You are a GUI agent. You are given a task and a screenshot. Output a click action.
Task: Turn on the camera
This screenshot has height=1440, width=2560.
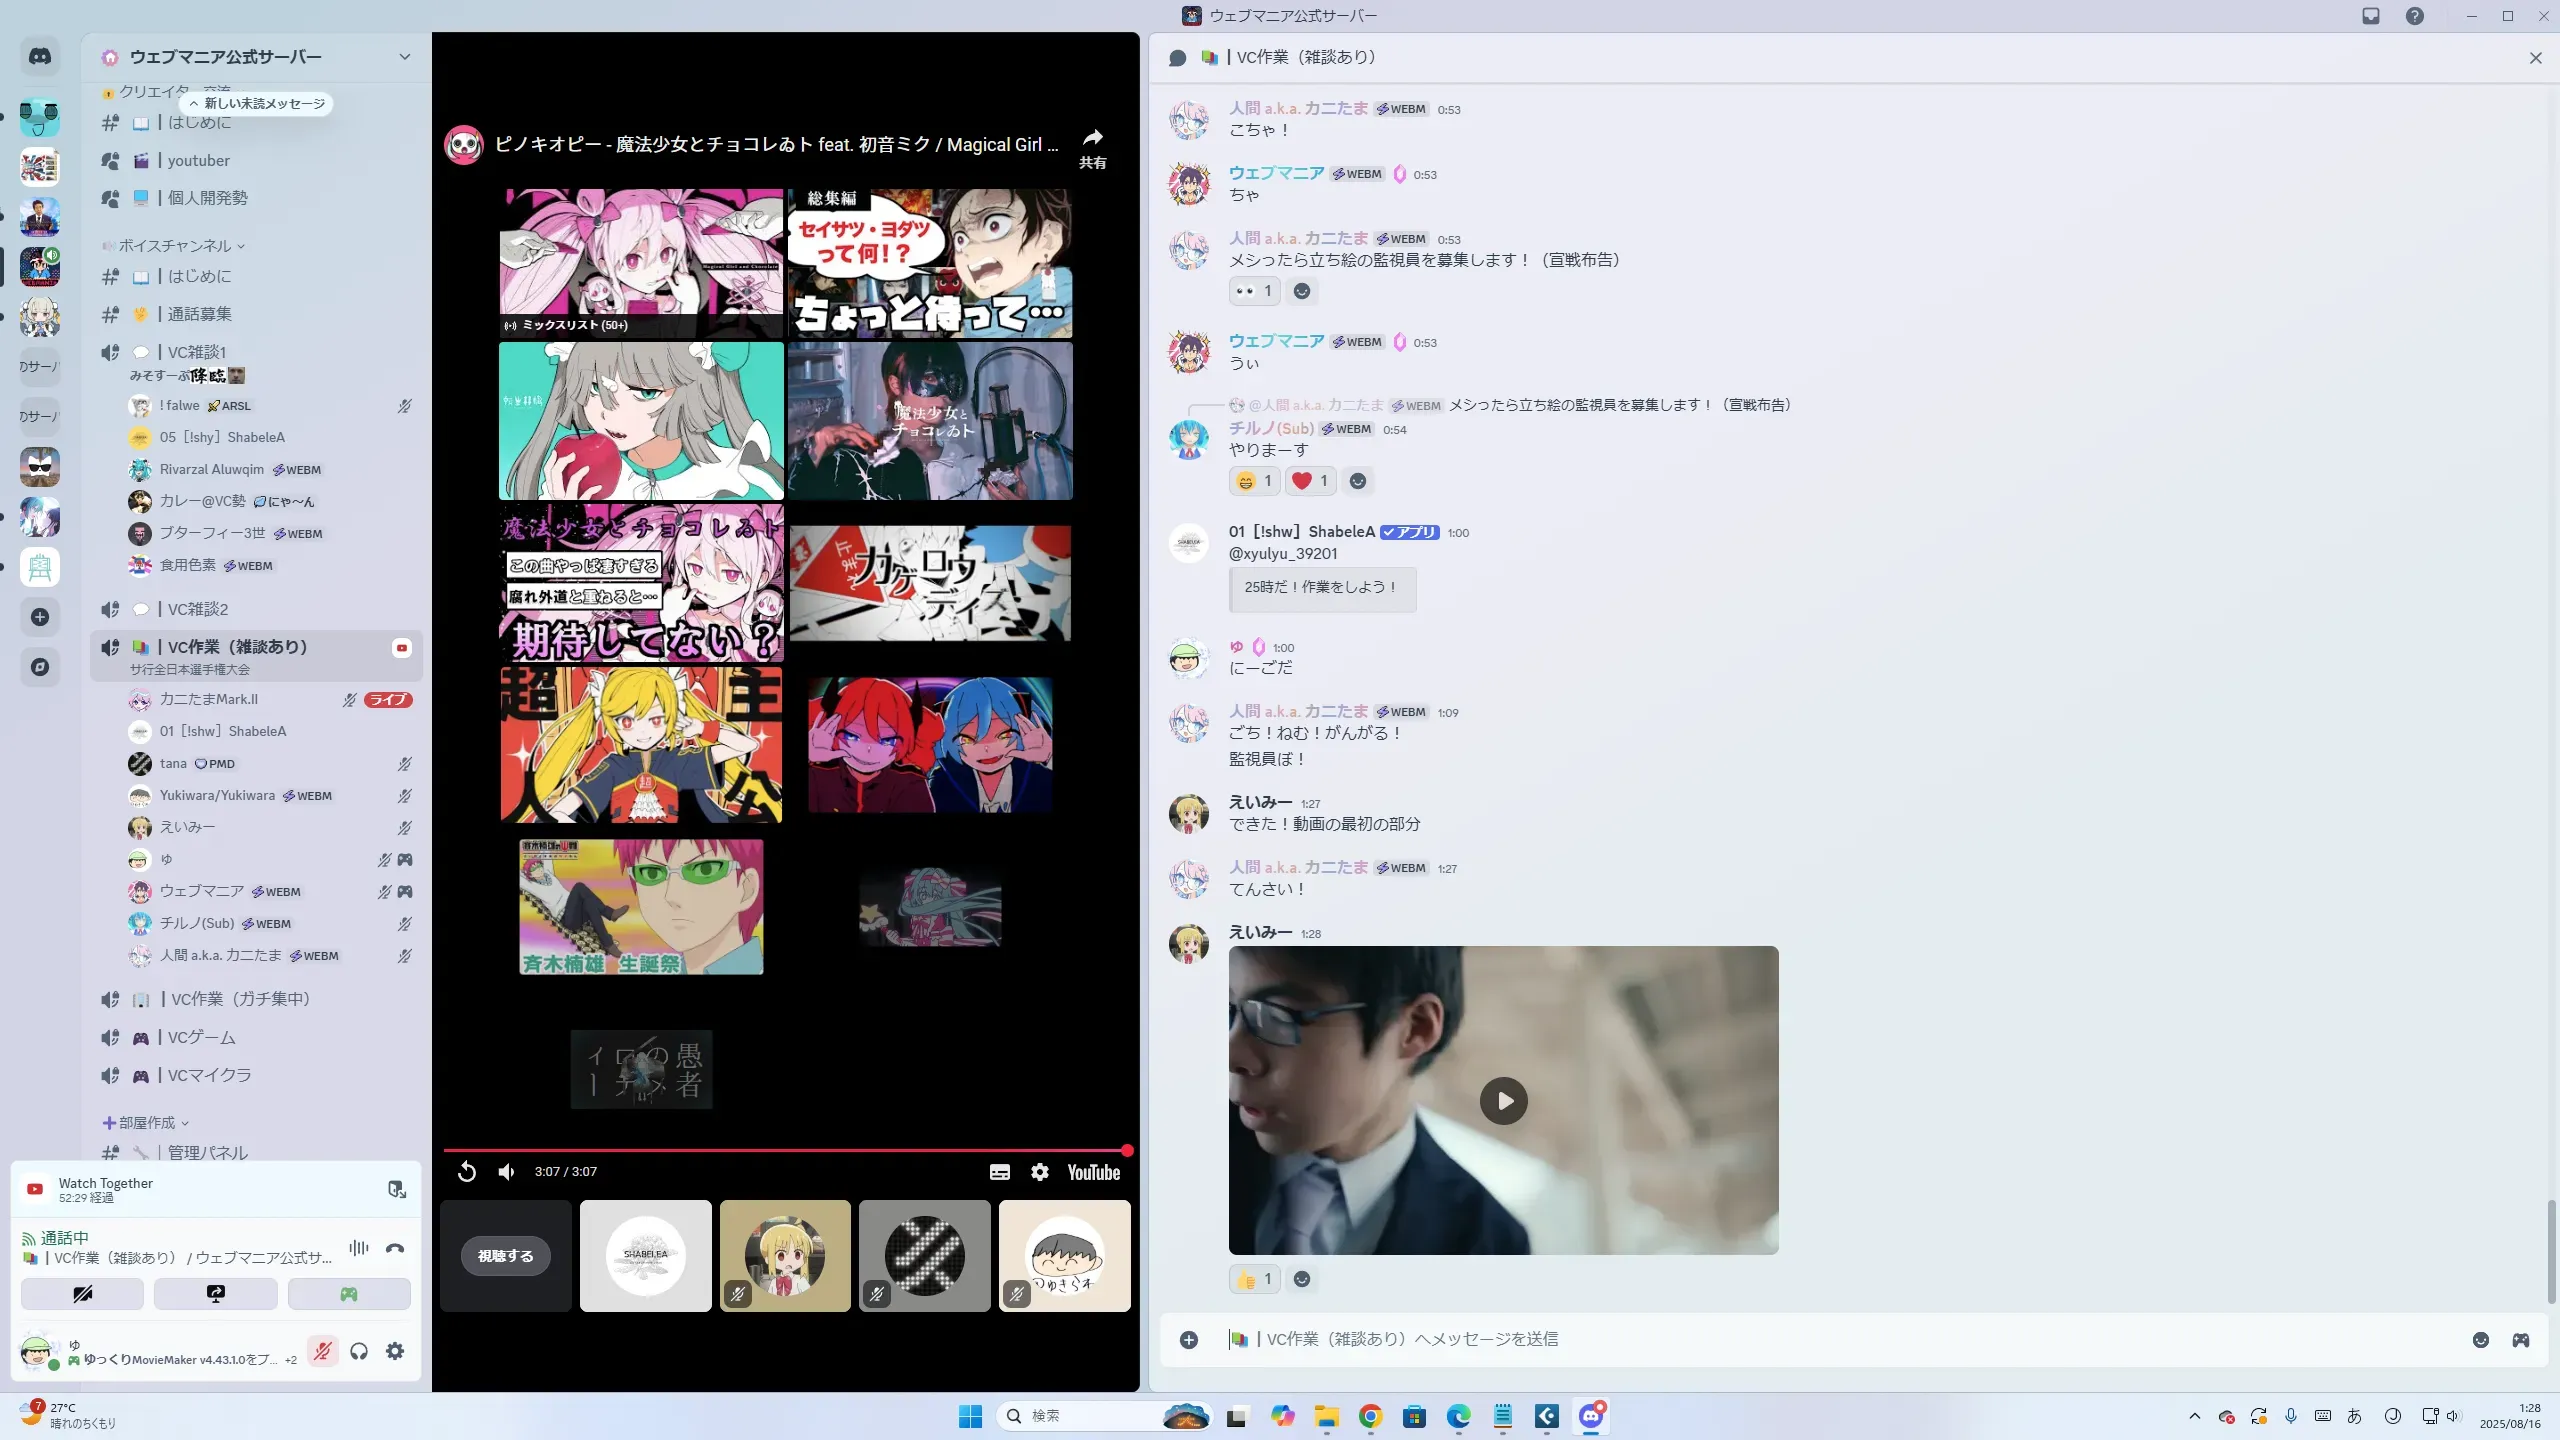(x=82, y=1294)
